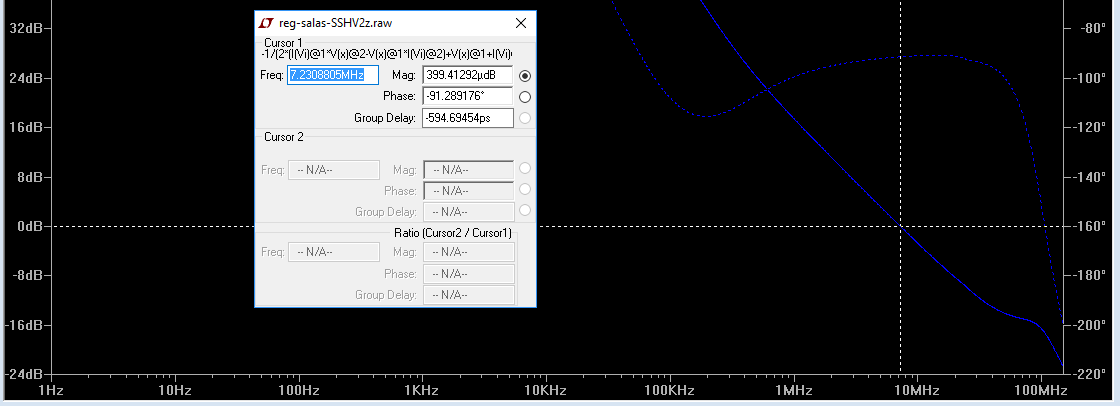
Task: Click the 10MHz frequency axis label
Action: [x=916, y=391]
